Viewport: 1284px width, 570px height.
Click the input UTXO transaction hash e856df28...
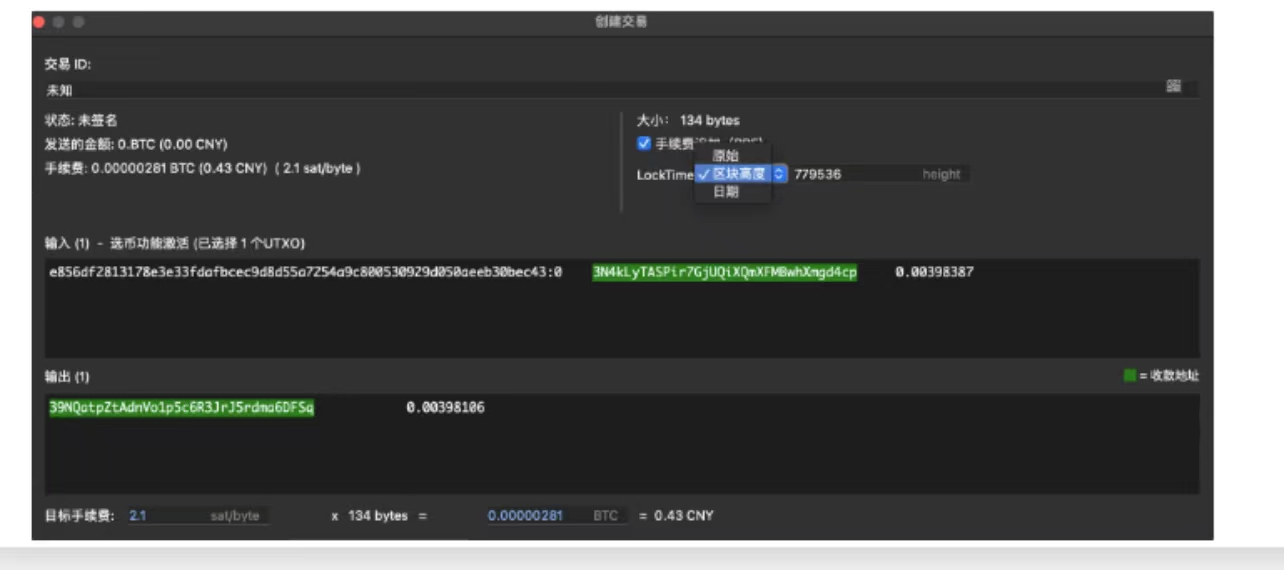[305, 272]
